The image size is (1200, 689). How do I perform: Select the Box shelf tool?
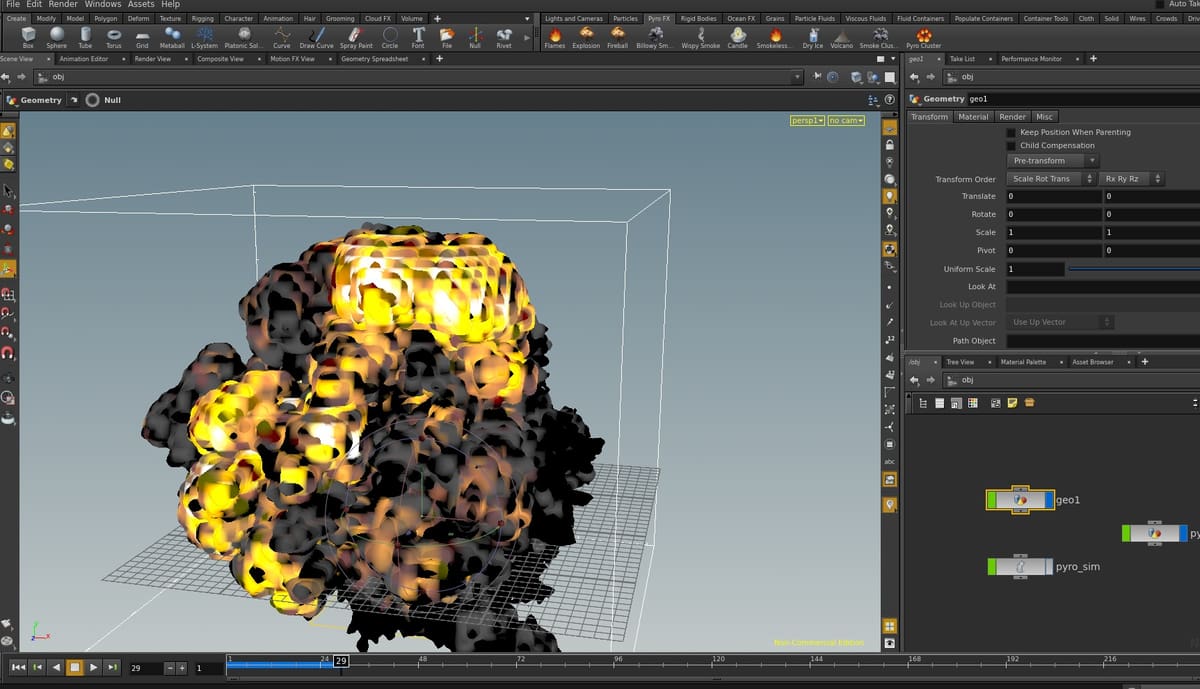click(x=28, y=38)
